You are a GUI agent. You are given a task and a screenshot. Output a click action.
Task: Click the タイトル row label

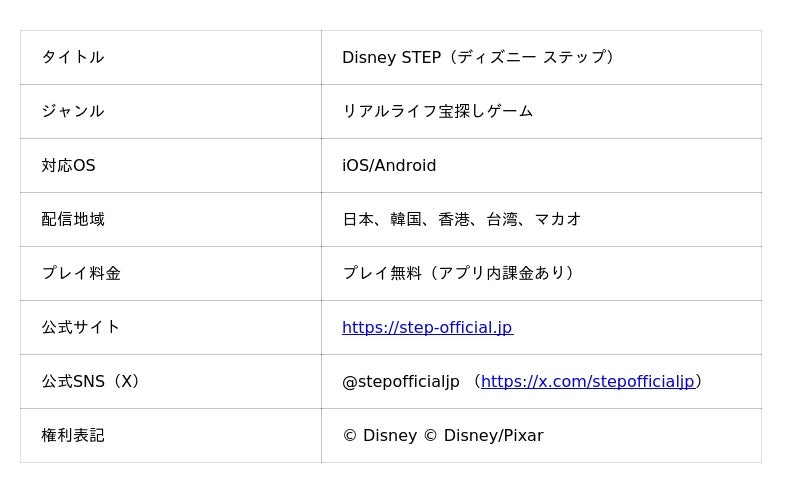click(x=73, y=58)
